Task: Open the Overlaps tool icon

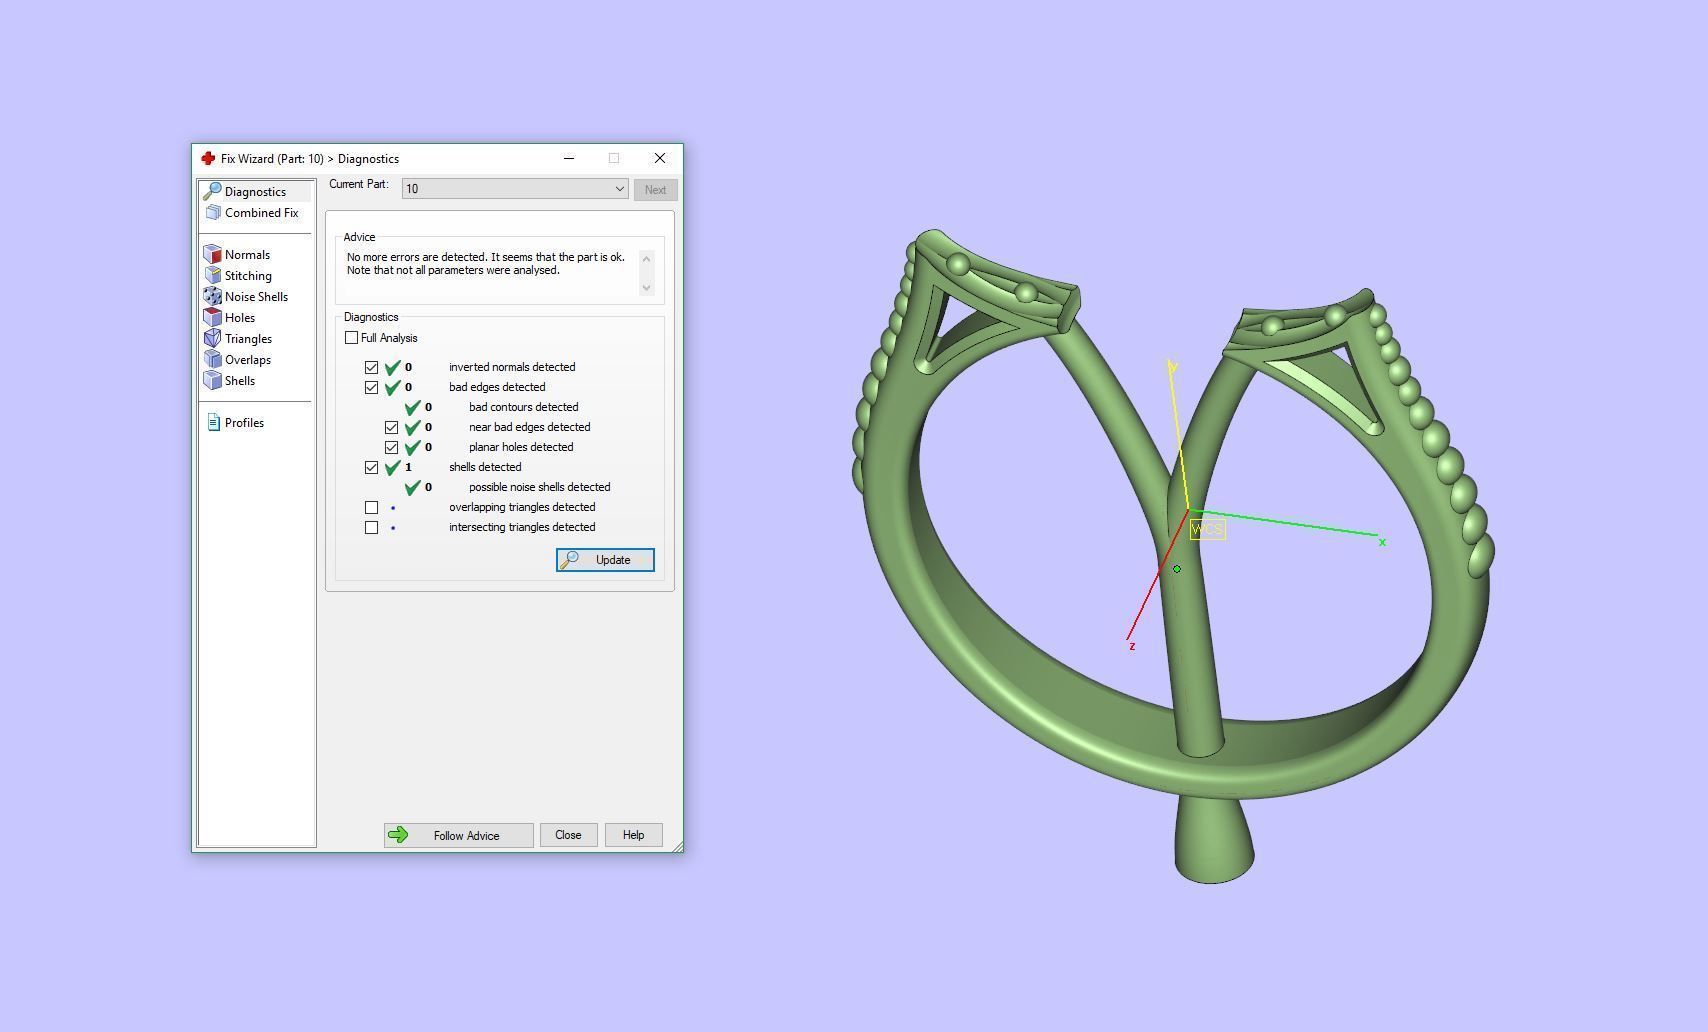Action: tap(213, 360)
